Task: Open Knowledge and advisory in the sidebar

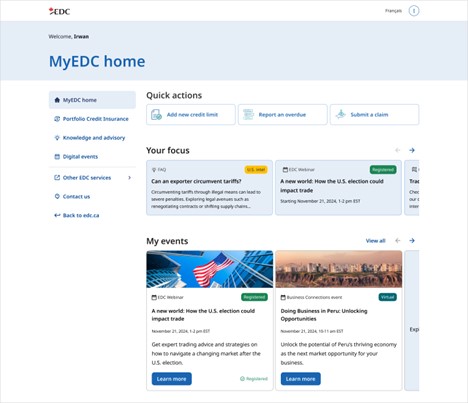Action: pyautogui.click(x=92, y=138)
